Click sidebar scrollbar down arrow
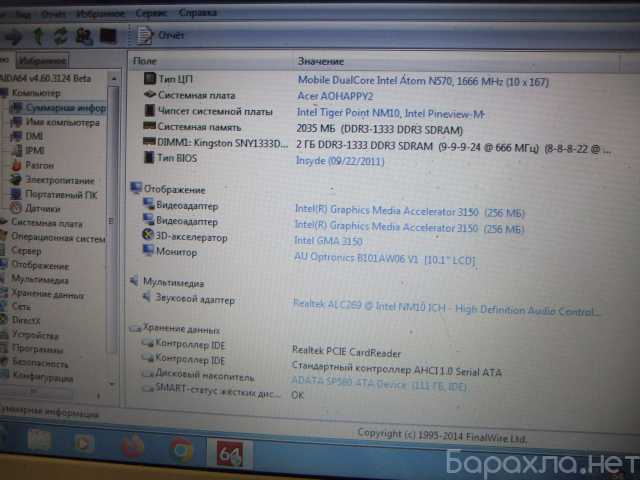The image size is (640, 480). (x=113, y=384)
